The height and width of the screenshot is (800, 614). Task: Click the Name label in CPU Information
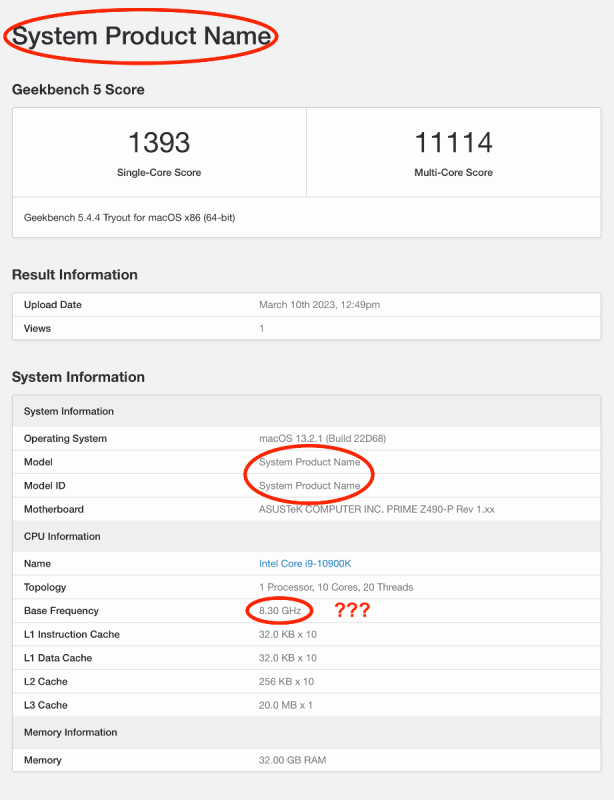pyautogui.click(x=37, y=563)
